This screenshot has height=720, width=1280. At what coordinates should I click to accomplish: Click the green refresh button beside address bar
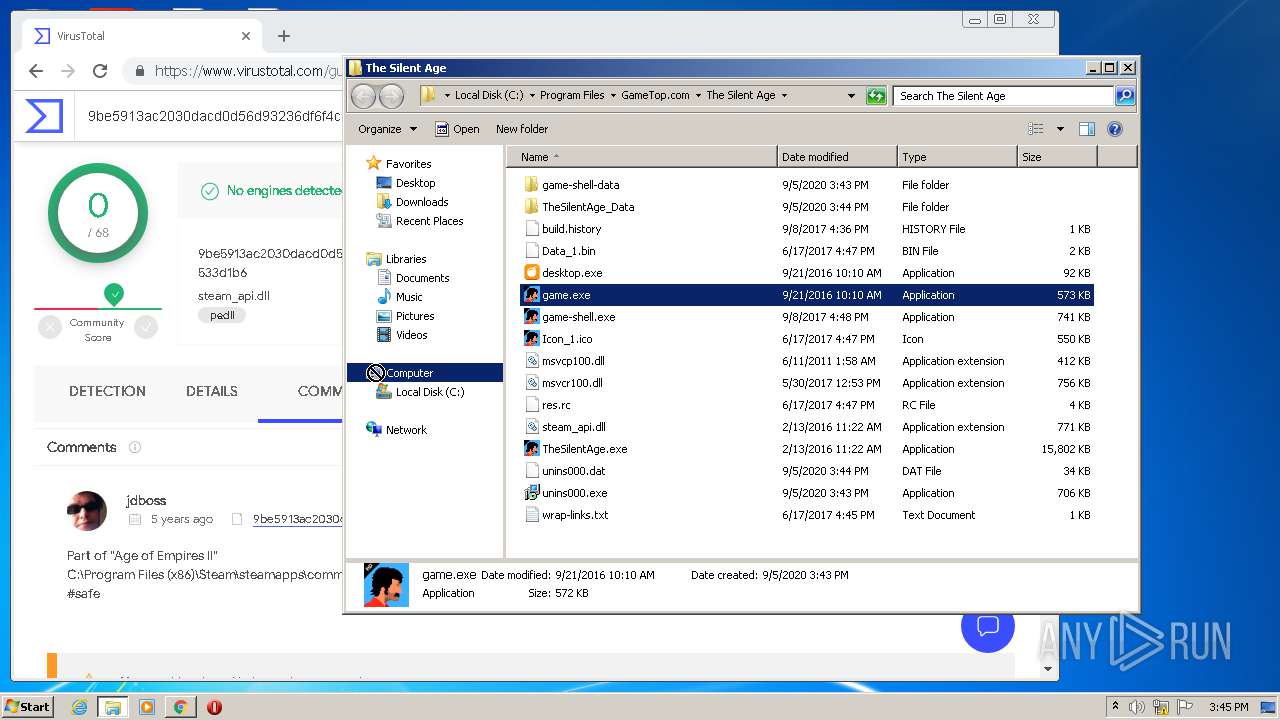[x=876, y=96]
